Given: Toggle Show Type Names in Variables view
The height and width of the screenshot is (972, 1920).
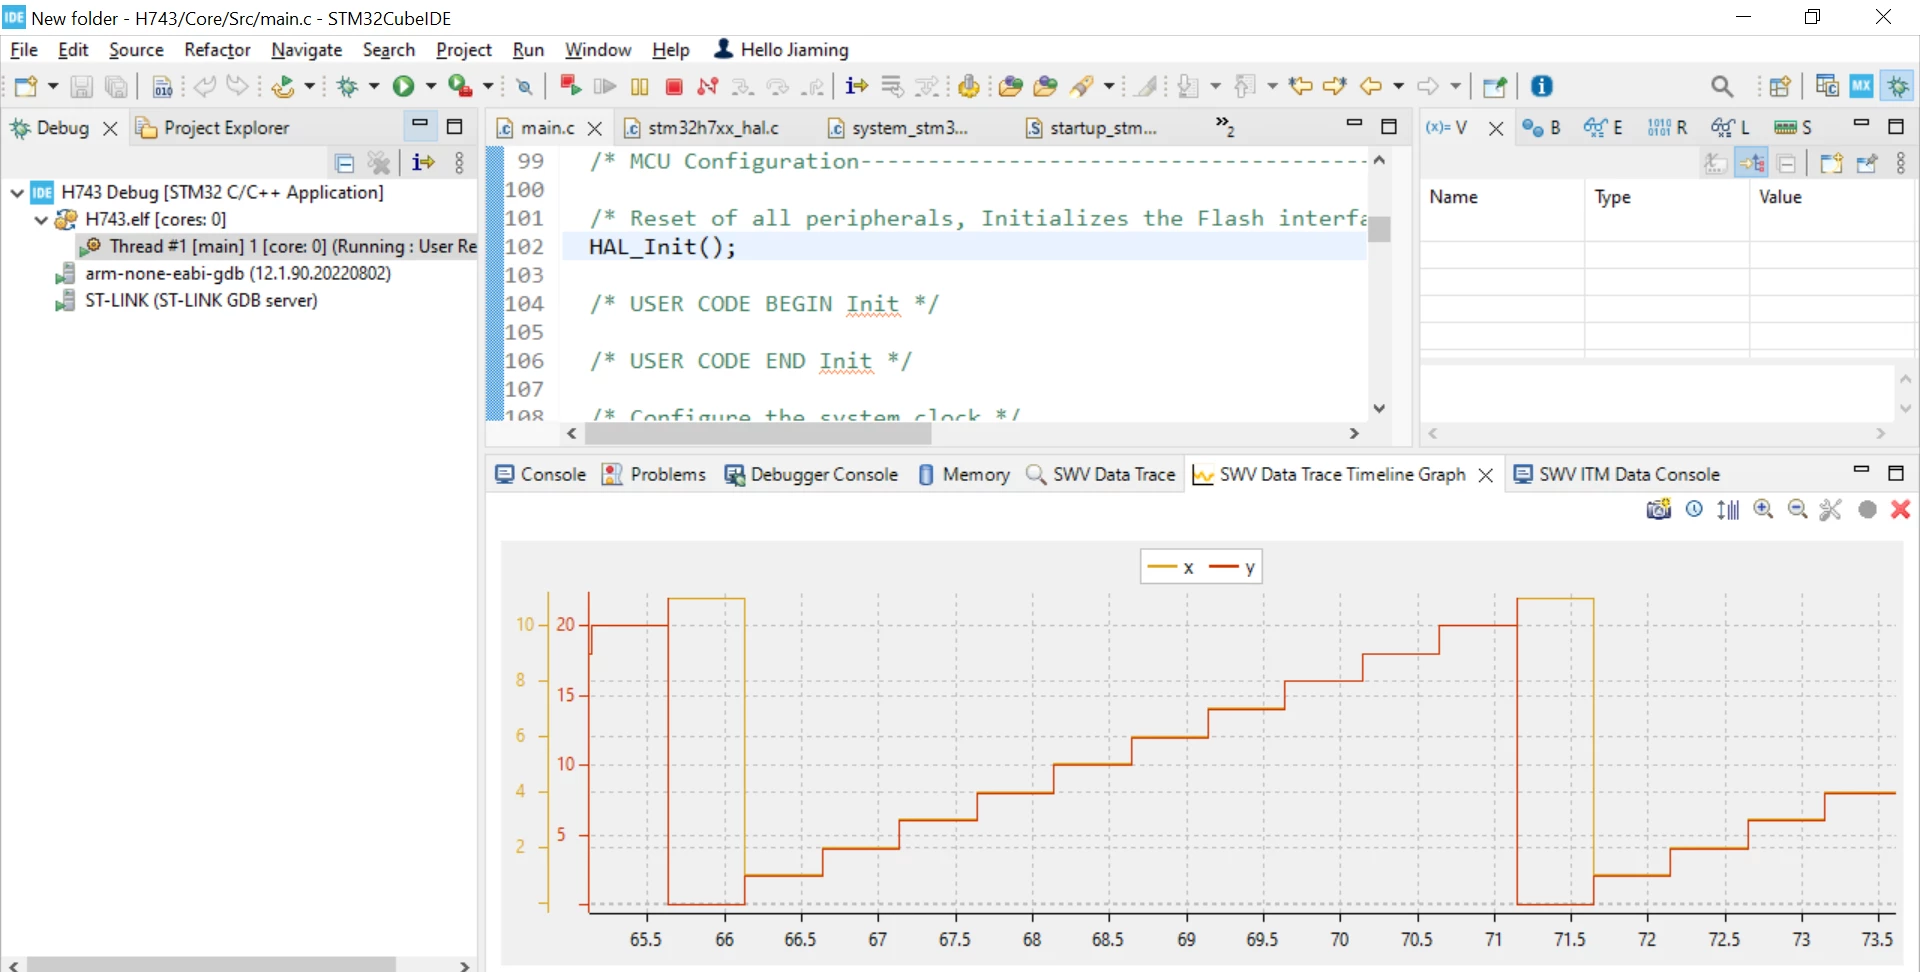Looking at the screenshot, I should point(1716,162).
